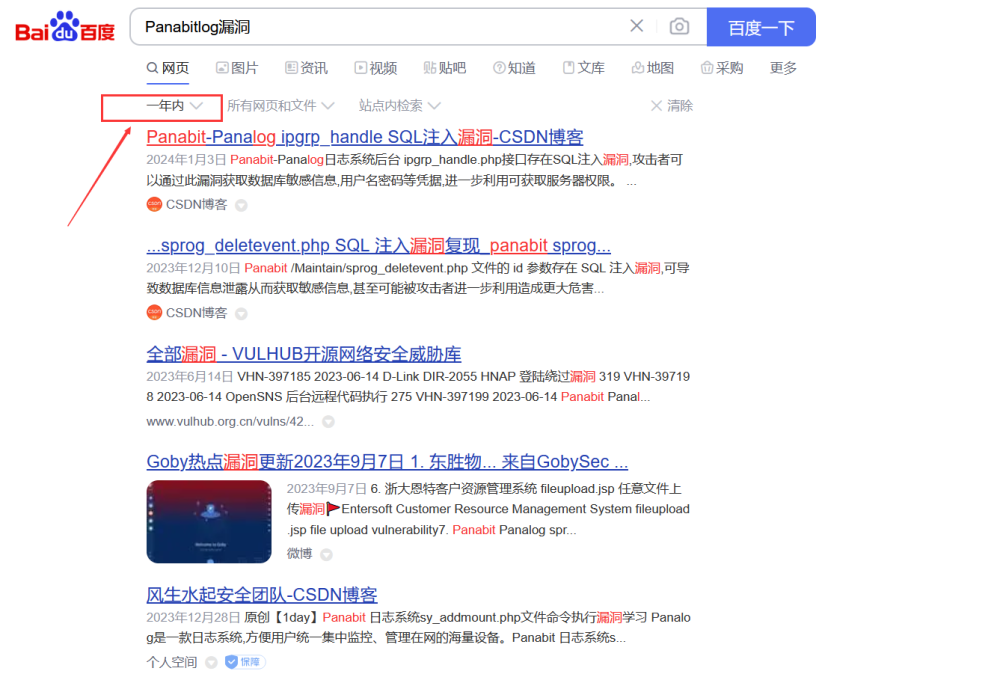Expand the 所有网页和文件 dropdown

pyautogui.click(x=281, y=106)
